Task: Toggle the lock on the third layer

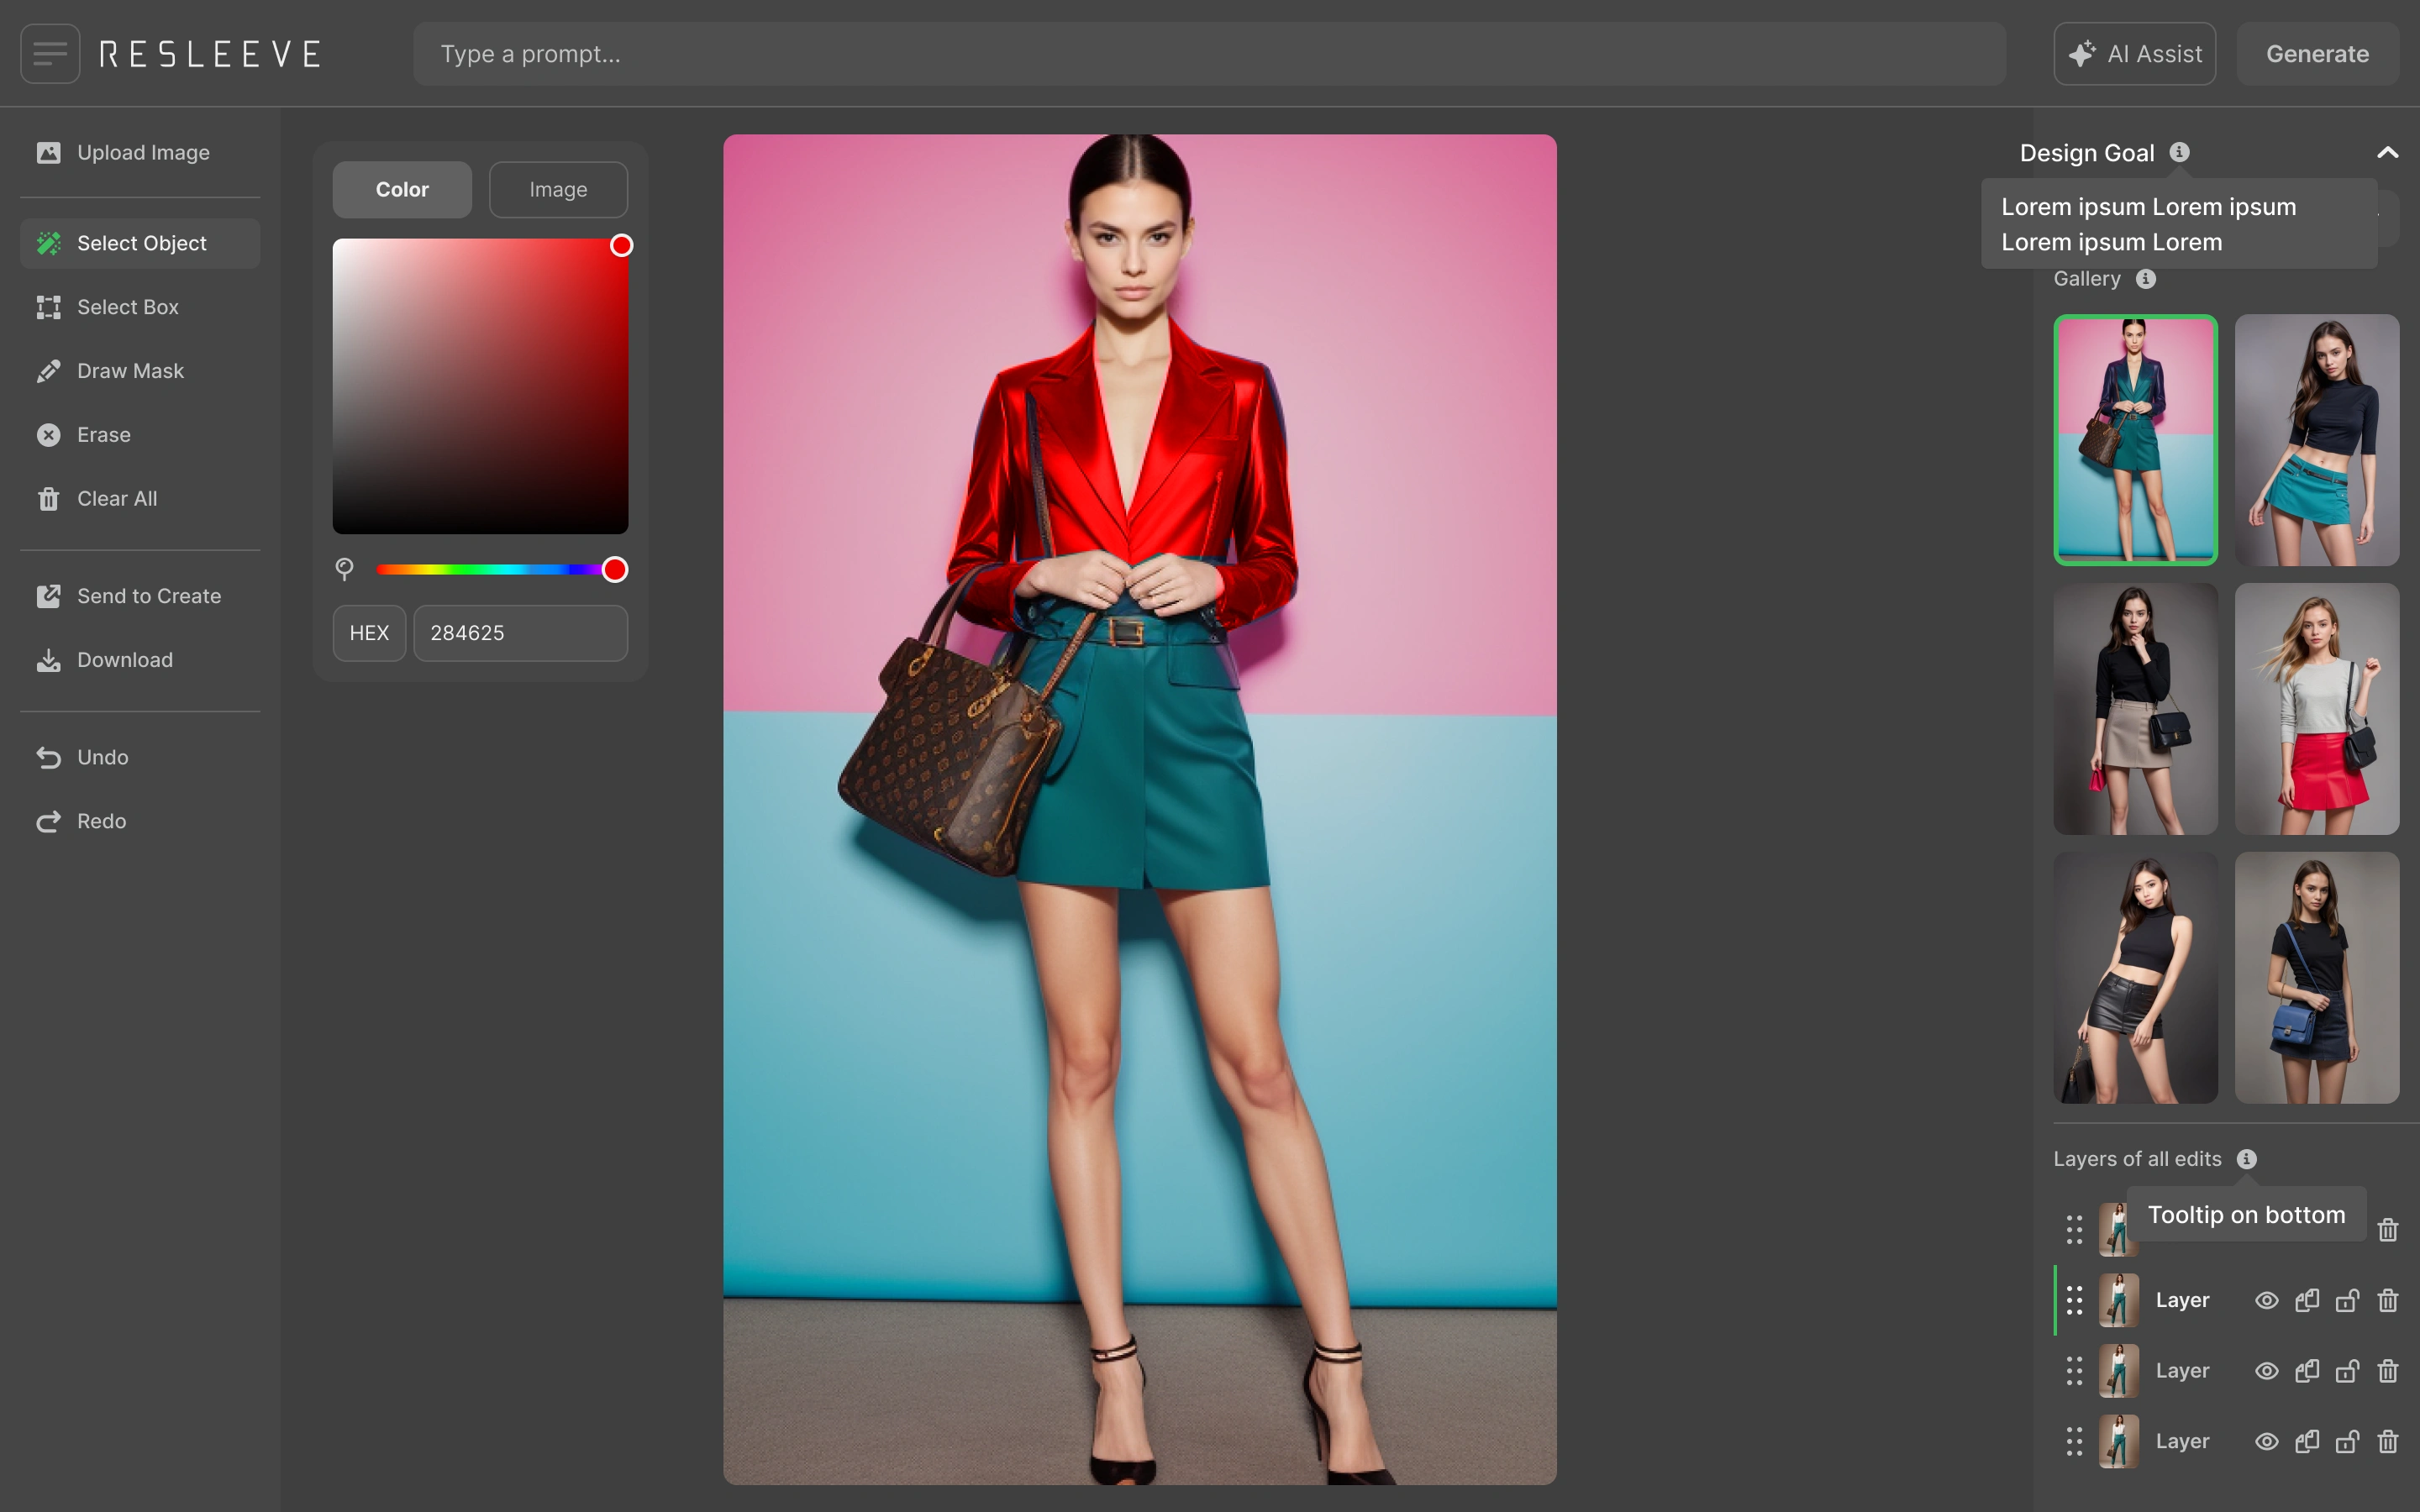Action: click(2347, 1371)
